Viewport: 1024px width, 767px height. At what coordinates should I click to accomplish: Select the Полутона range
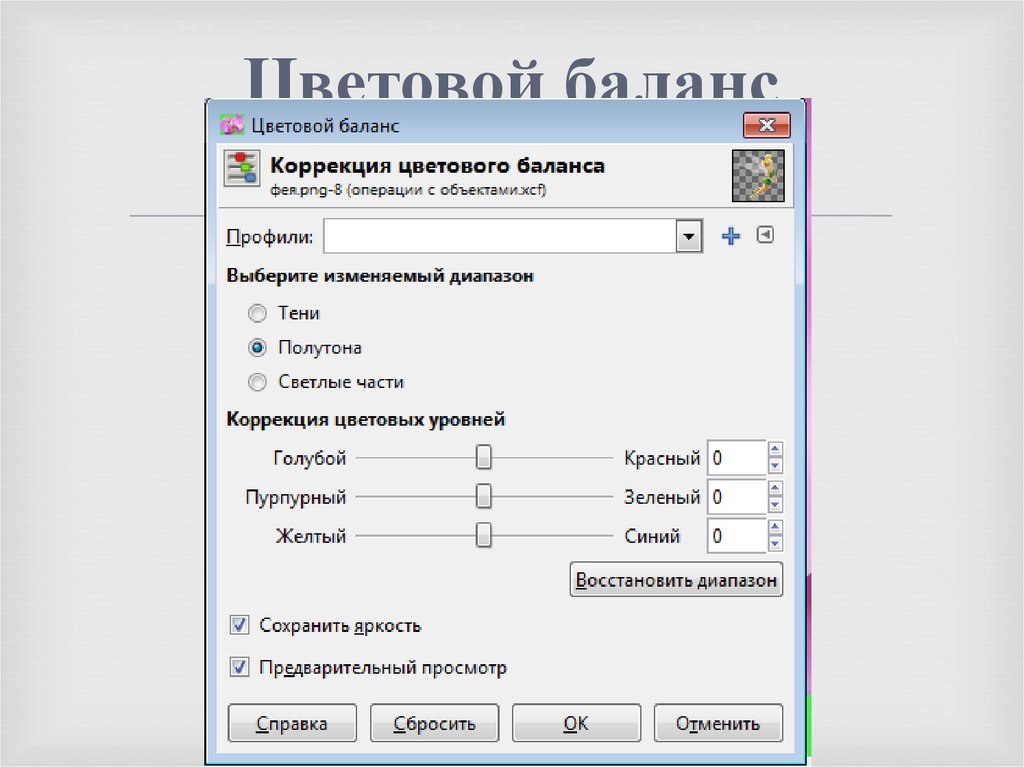[x=257, y=347]
